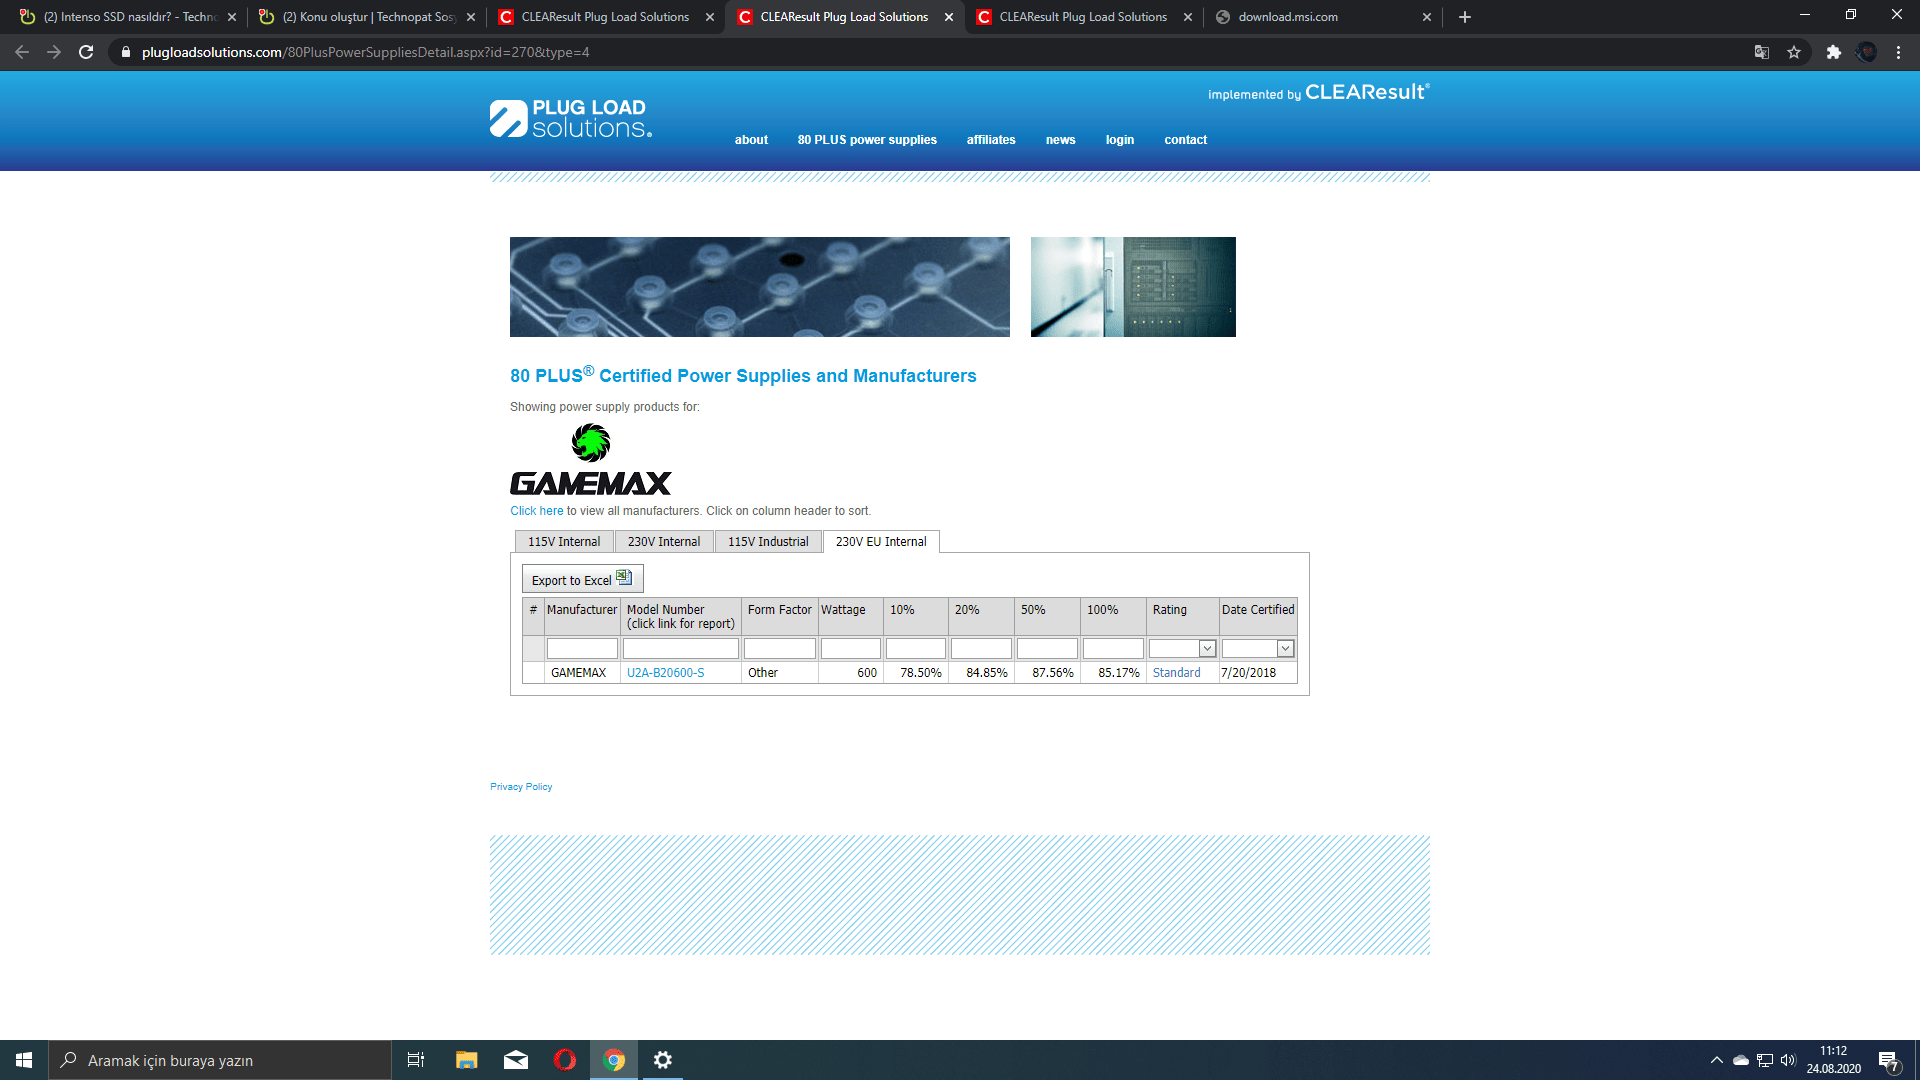The image size is (1920, 1080).
Task: Select the 230V Internal tab
Action: click(x=664, y=542)
